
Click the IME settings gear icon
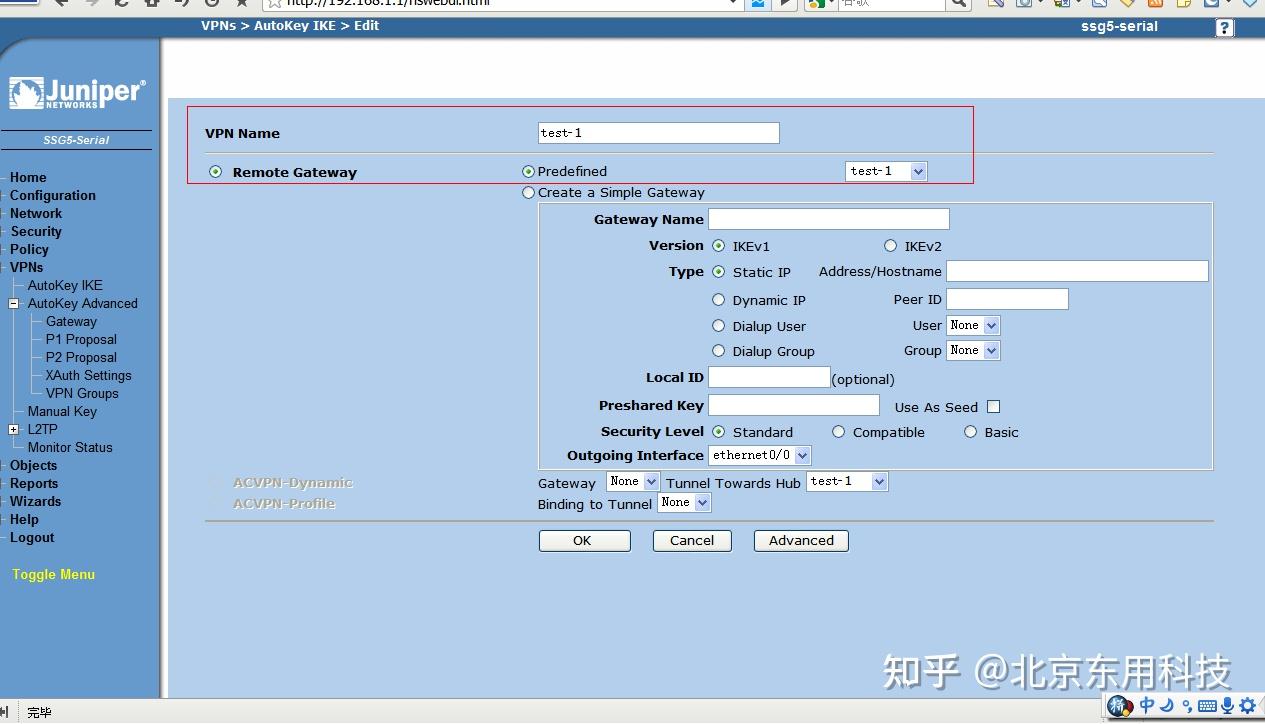coord(1247,707)
